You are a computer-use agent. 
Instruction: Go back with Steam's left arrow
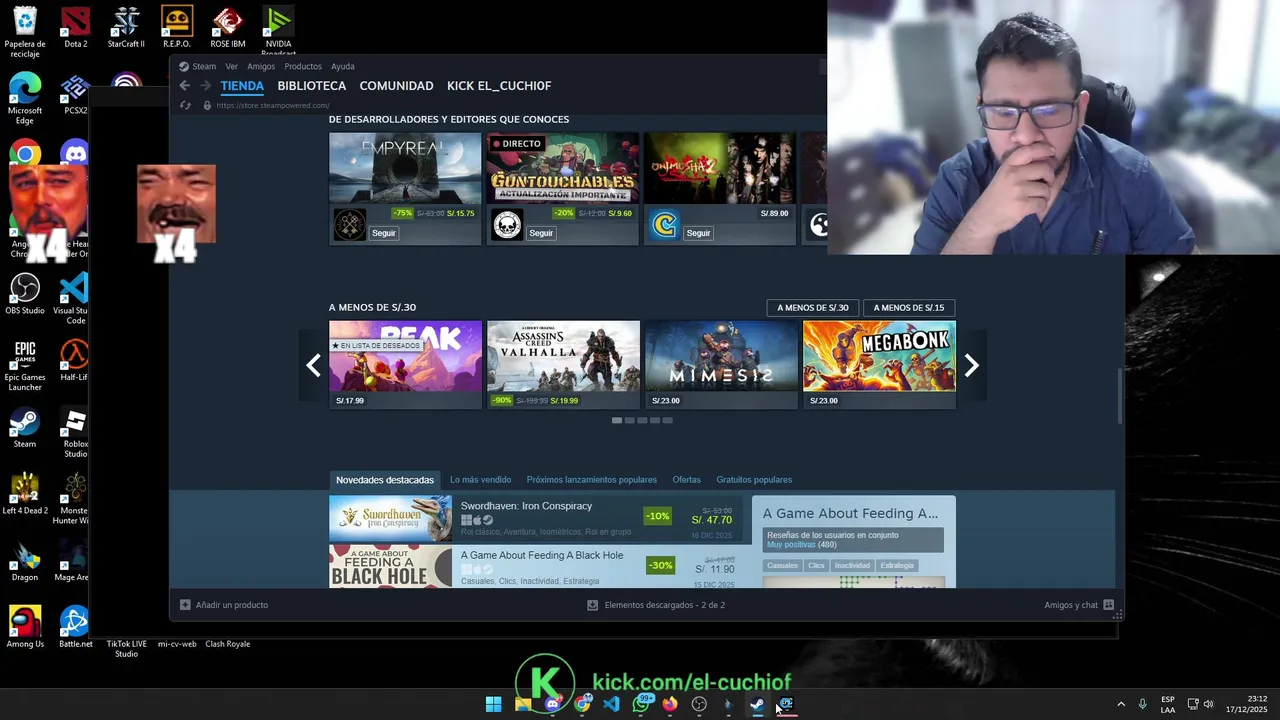(185, 86)
